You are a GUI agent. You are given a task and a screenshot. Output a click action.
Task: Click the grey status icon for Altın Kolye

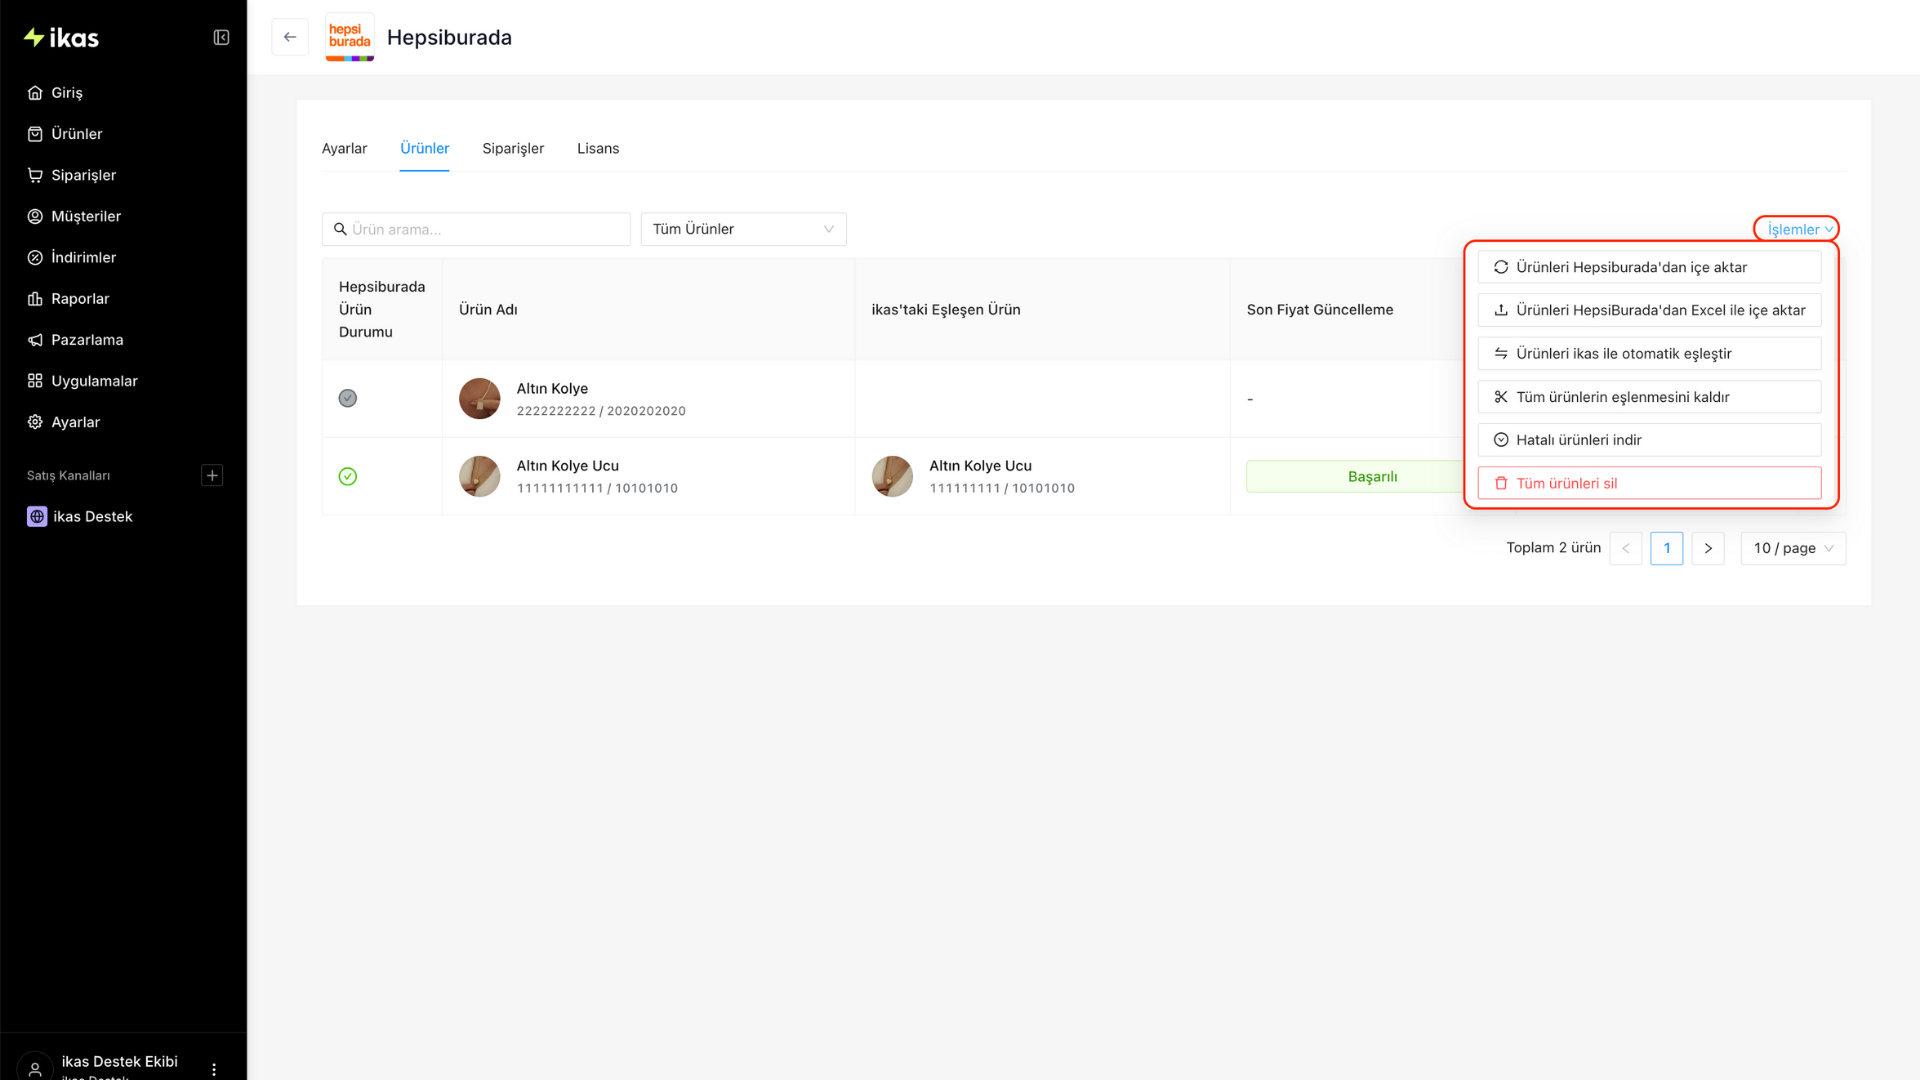348,398
